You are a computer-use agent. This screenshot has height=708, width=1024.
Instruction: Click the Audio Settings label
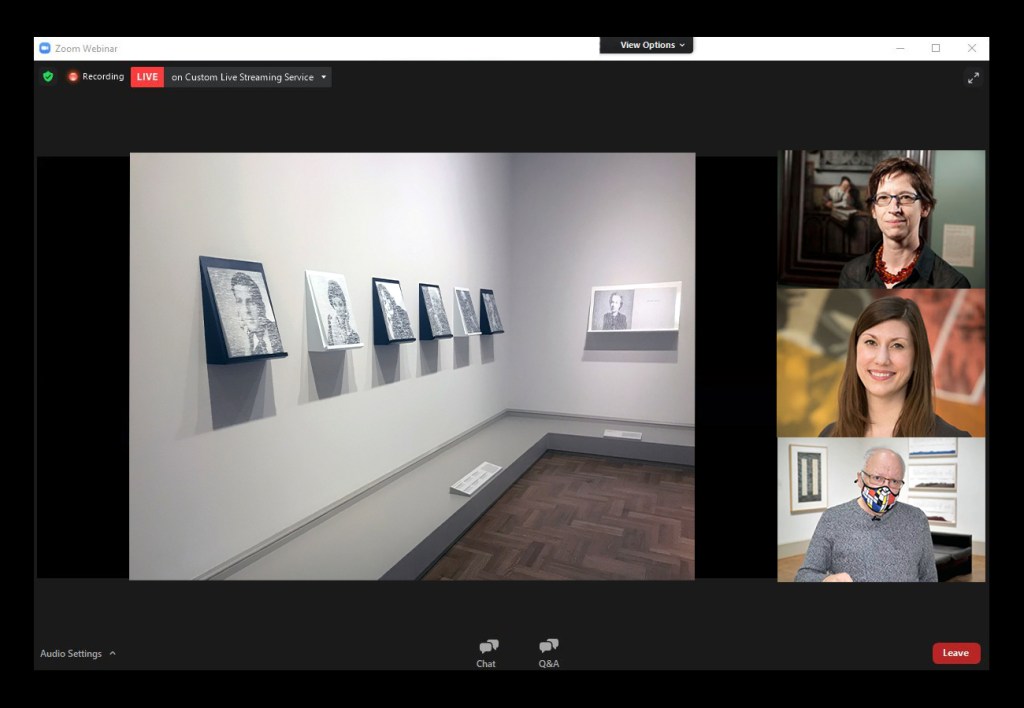pos(71,654)
